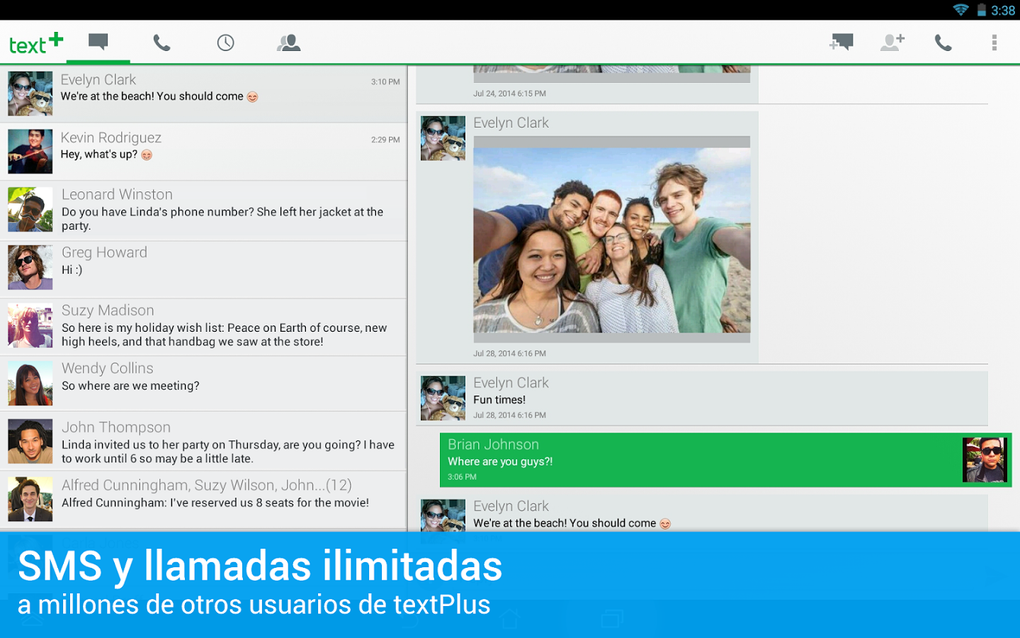Viewport: 1020px width, 638px height.
Task: Click the 2:29 PM timestamp
Action: (x=385, y=140)
